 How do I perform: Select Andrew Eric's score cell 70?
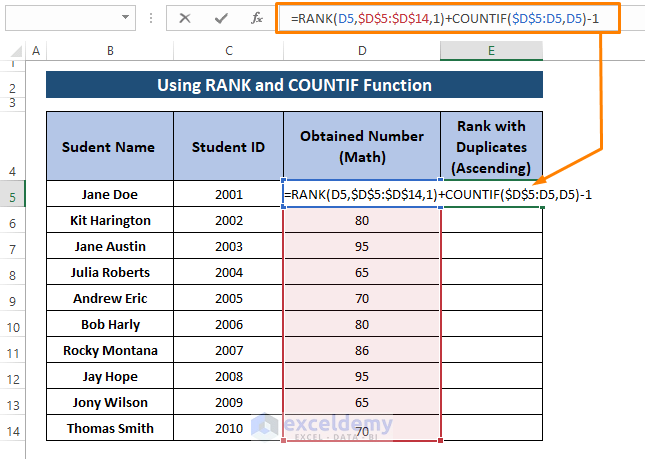tap(362, 298)
